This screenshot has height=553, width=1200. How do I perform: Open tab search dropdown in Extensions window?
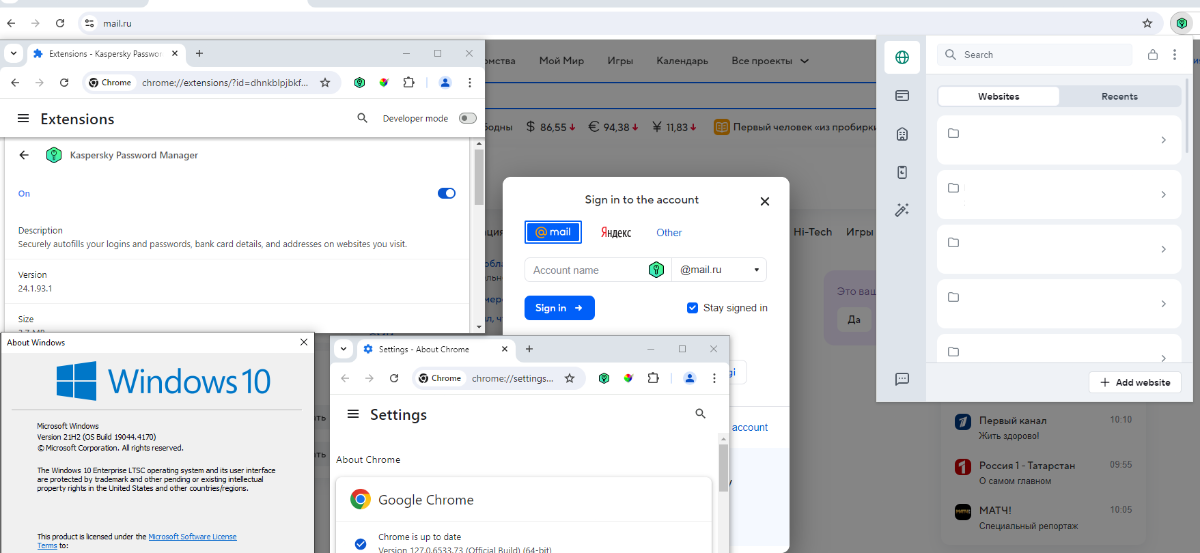[x=13, y=53]
